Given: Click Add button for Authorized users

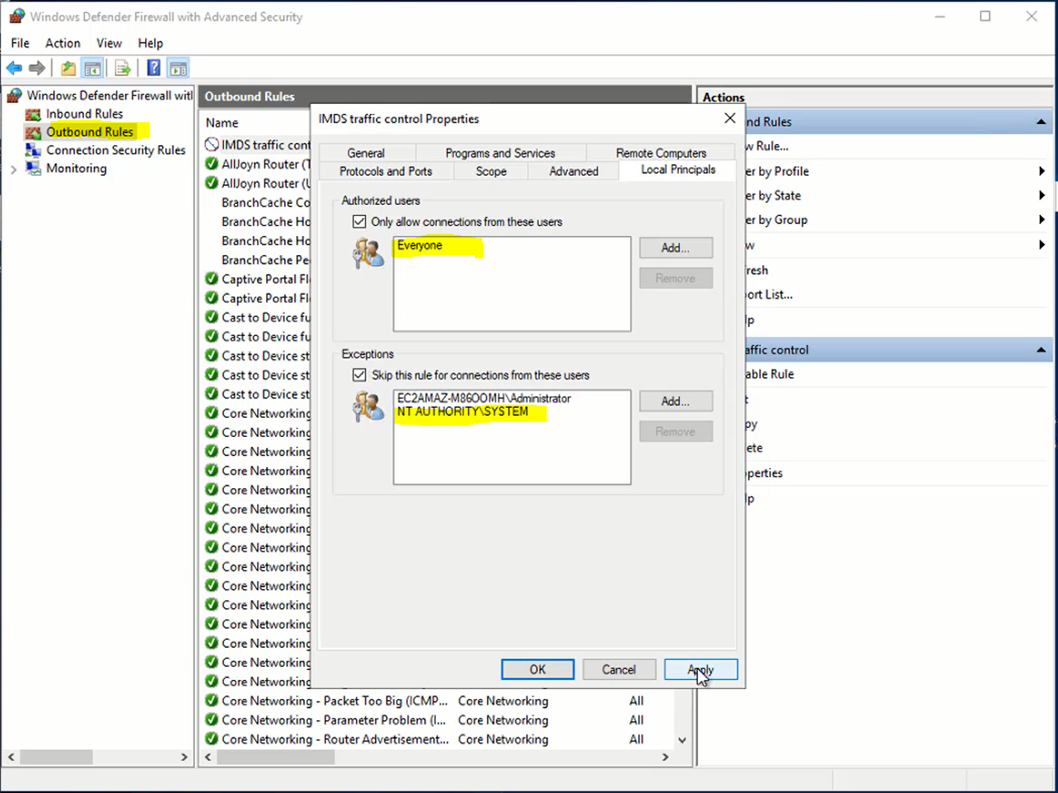Looking at the screenshot, I should coord(675,248).
